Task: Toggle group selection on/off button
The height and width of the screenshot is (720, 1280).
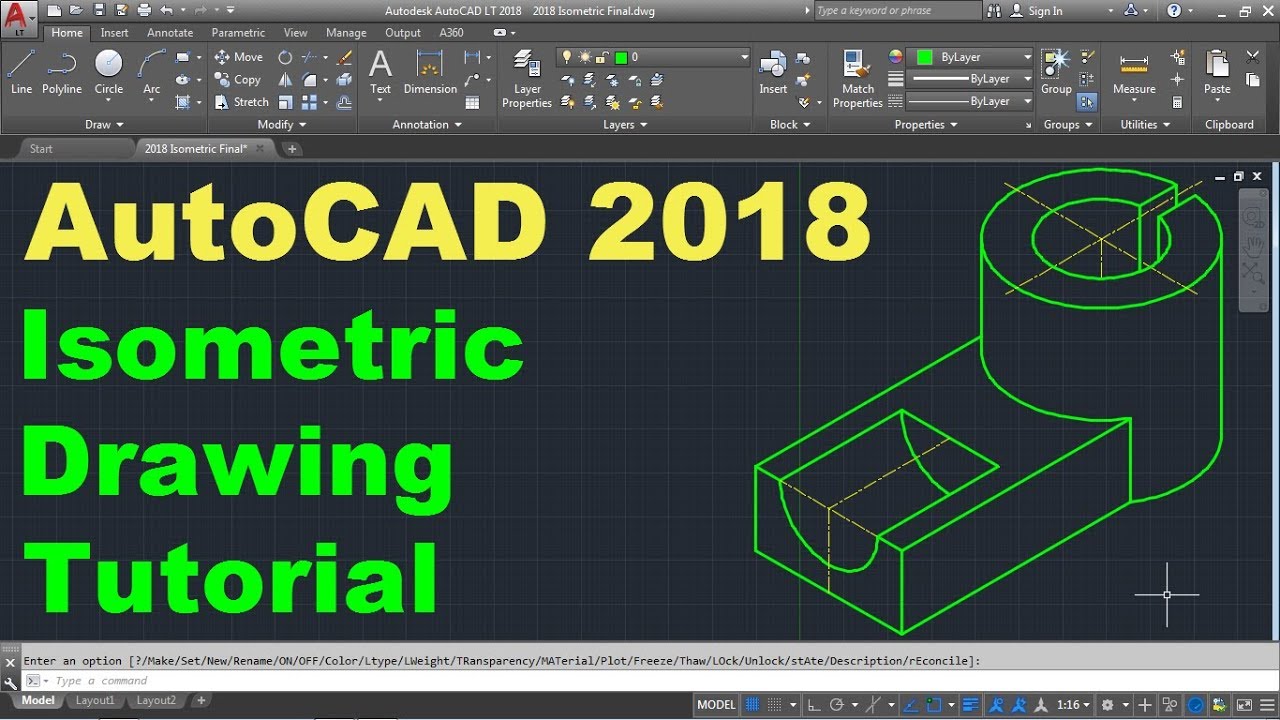Action: 1087,102
